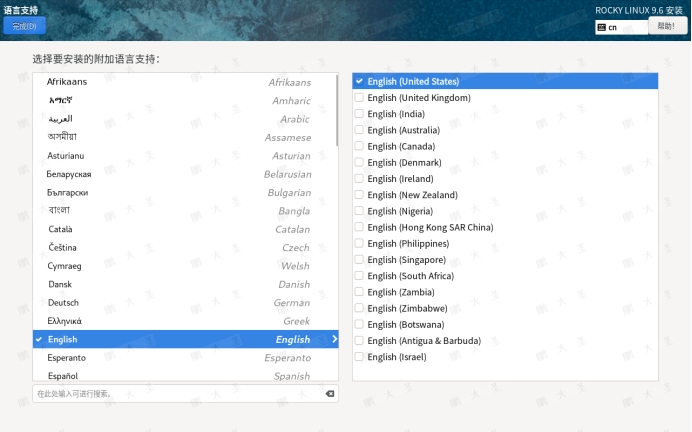The image size is (692, 432).
Task: Enable English (New Zealand) checkbox
Action: (359, 195)
